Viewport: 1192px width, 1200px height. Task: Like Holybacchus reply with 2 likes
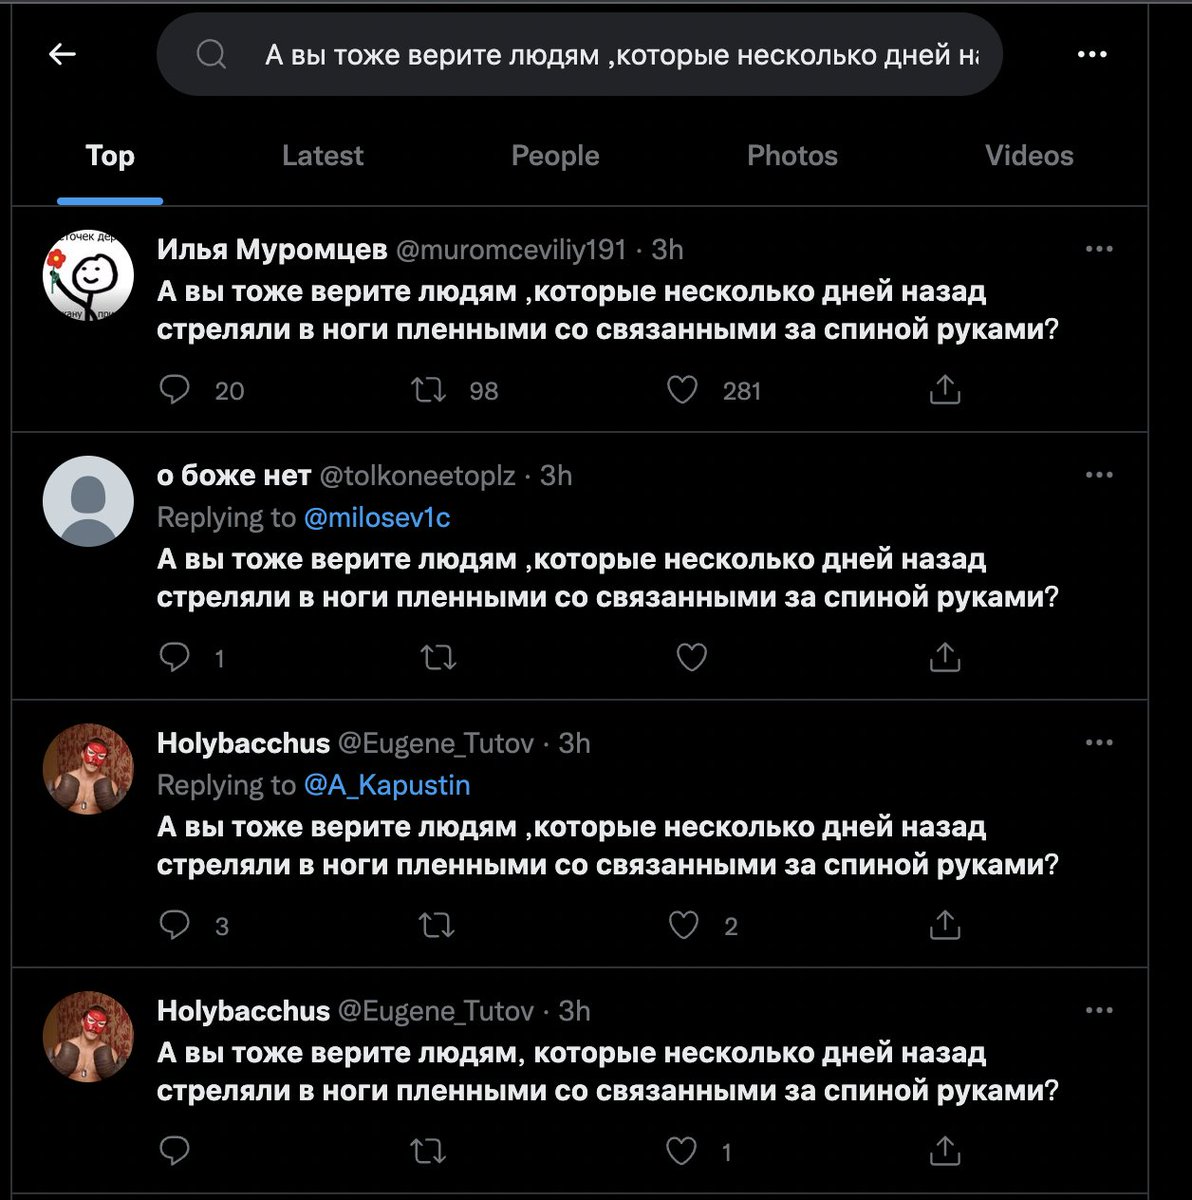(x=683, y=926)
